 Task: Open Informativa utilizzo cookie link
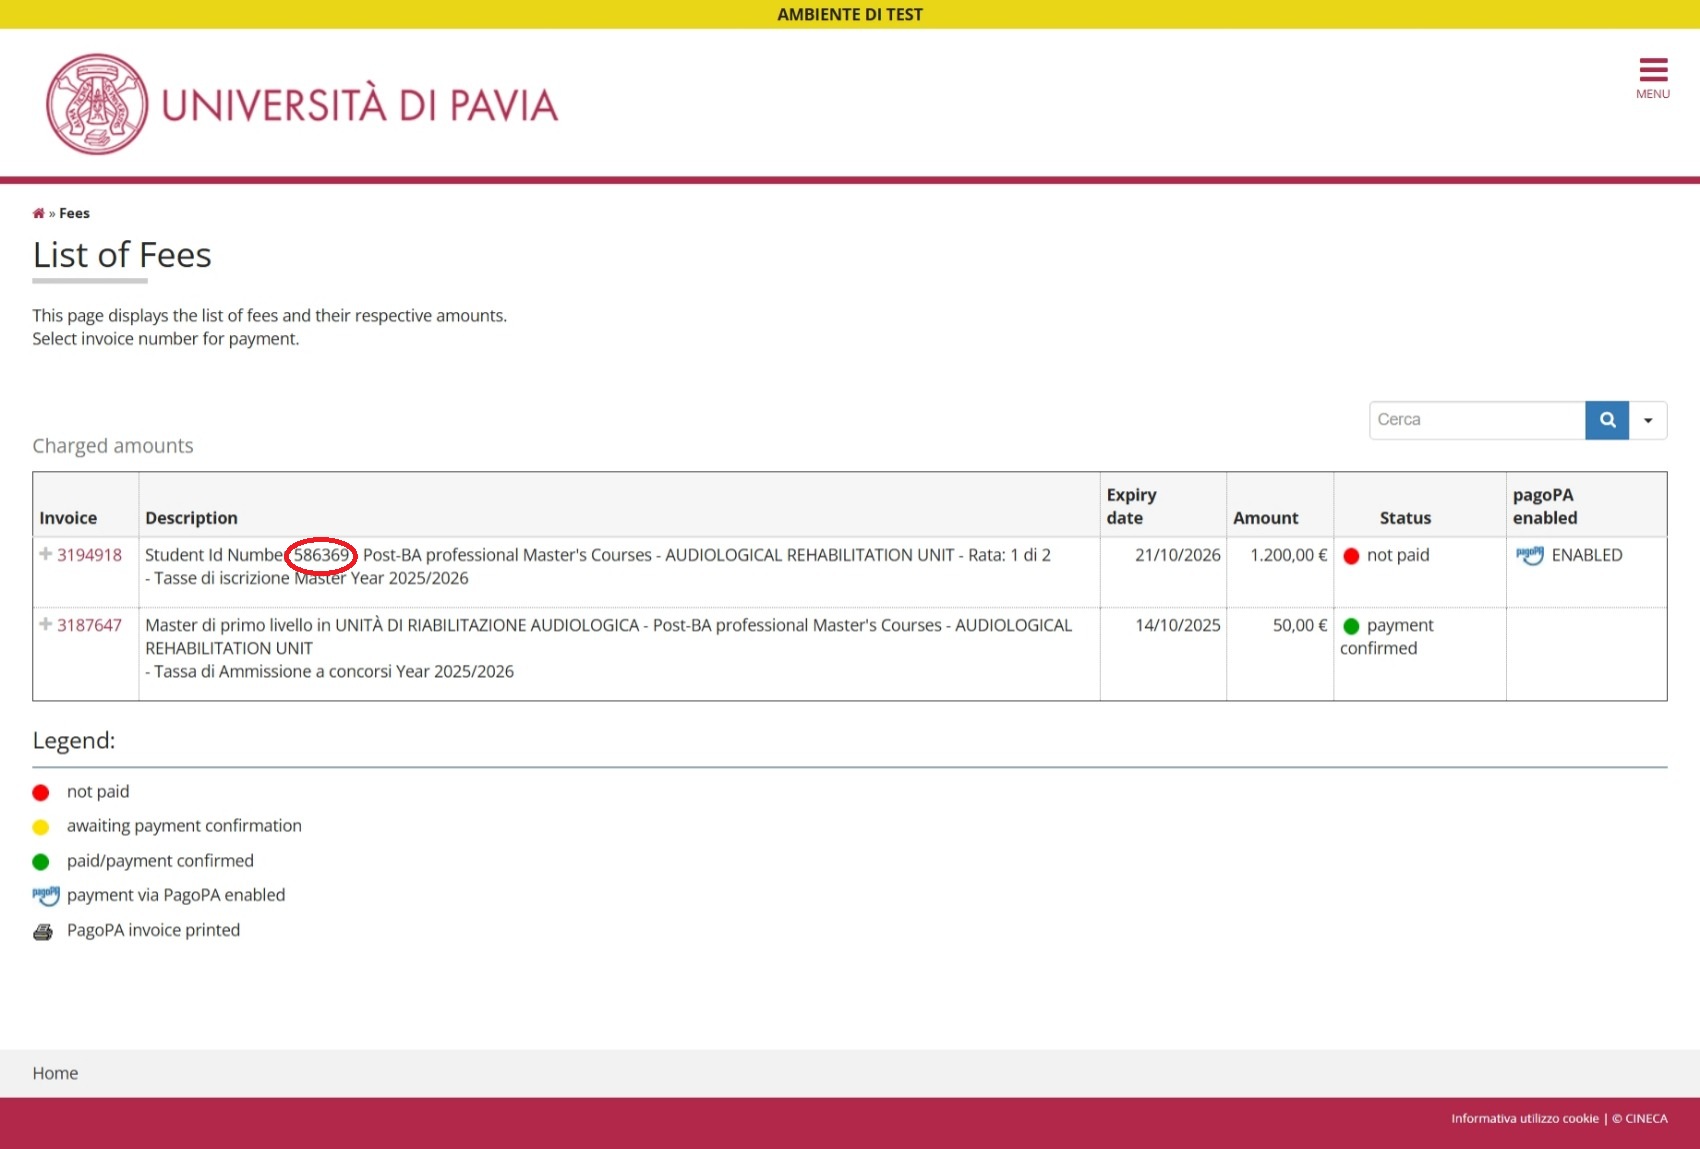[x=1524, y=1118]
